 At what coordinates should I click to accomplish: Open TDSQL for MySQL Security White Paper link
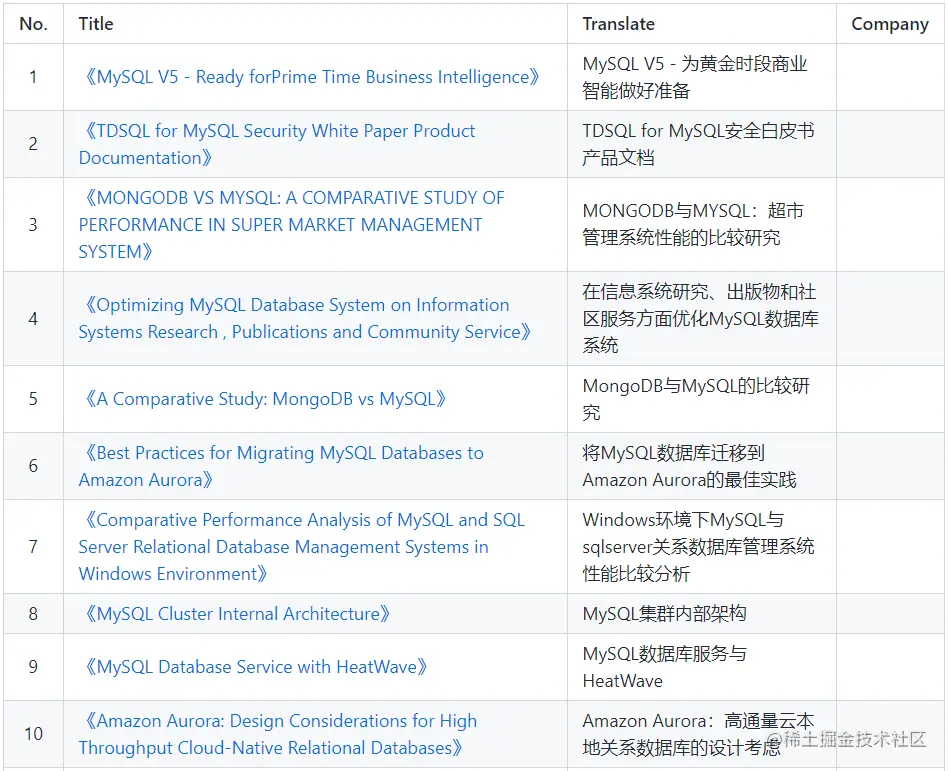point(277,144)
